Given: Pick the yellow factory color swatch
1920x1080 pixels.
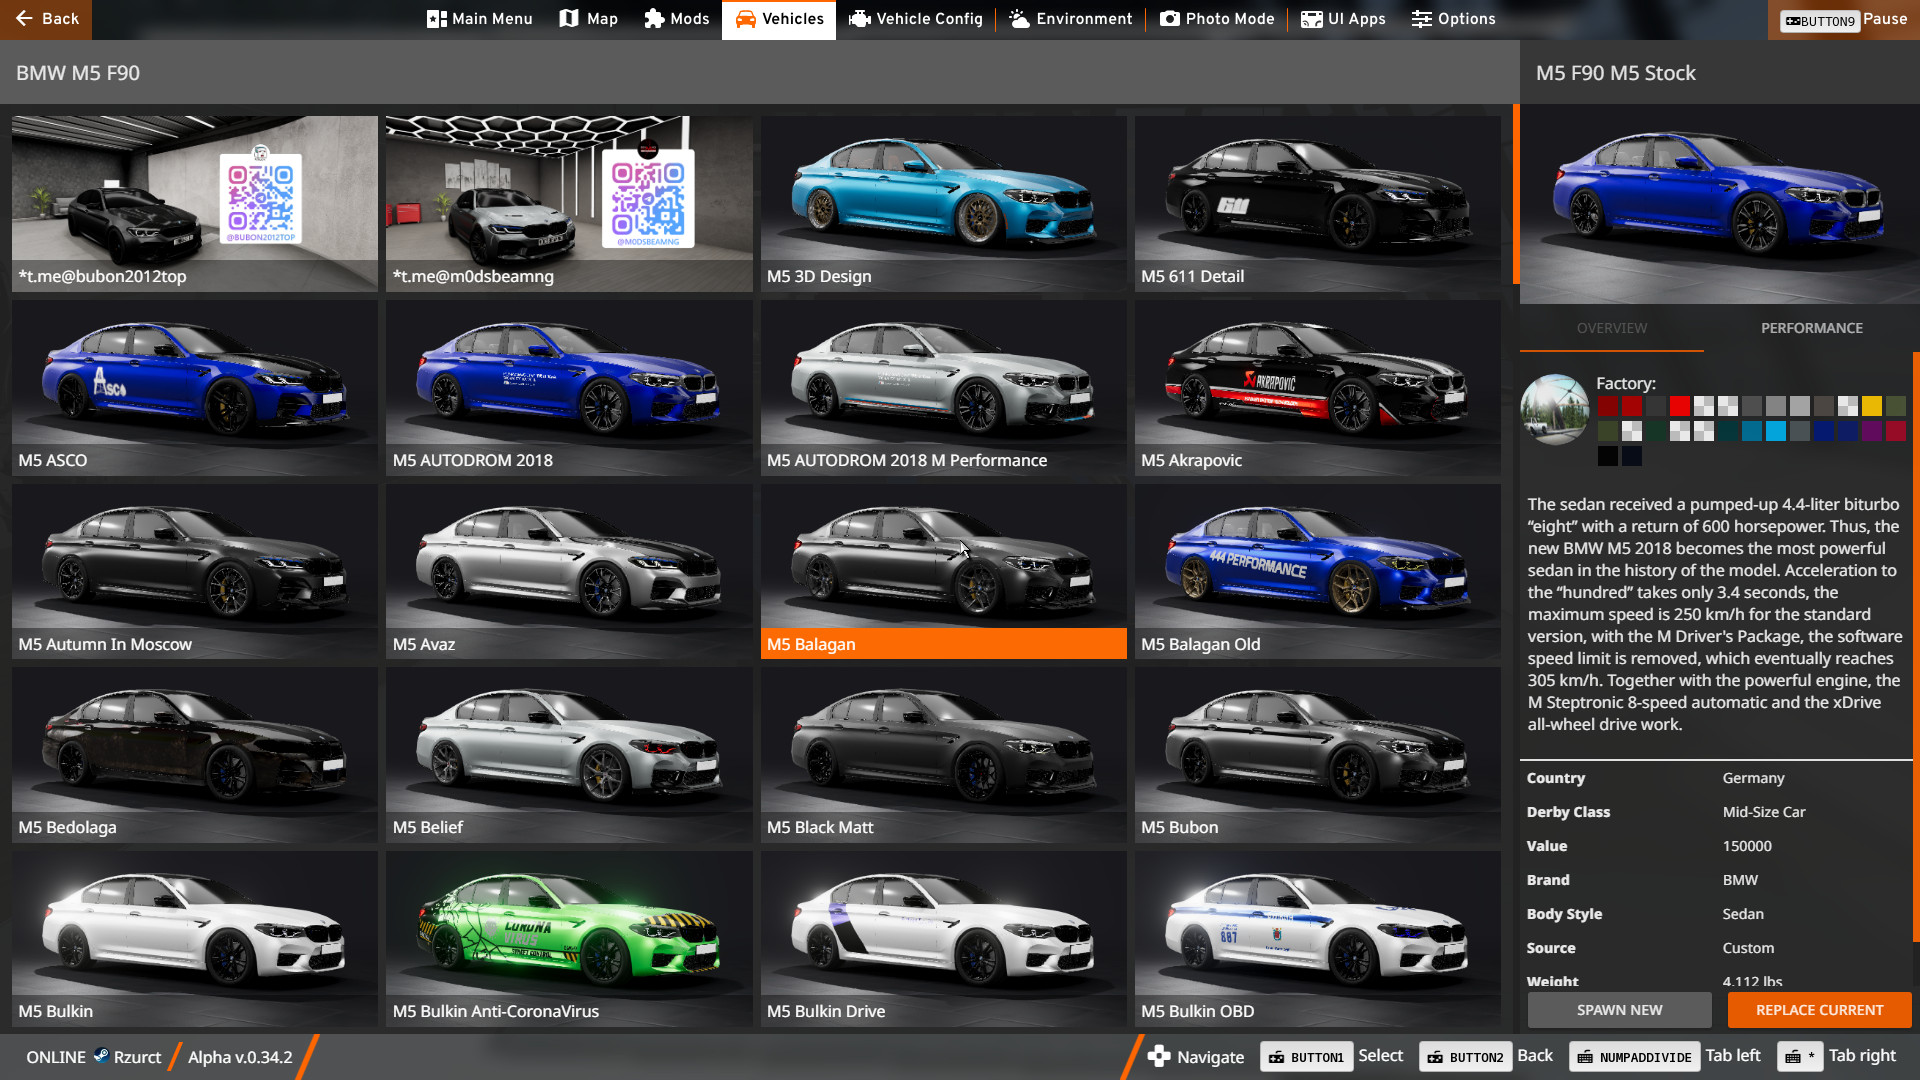Looking at the screenshot, I should click(x=1872, y=406).
